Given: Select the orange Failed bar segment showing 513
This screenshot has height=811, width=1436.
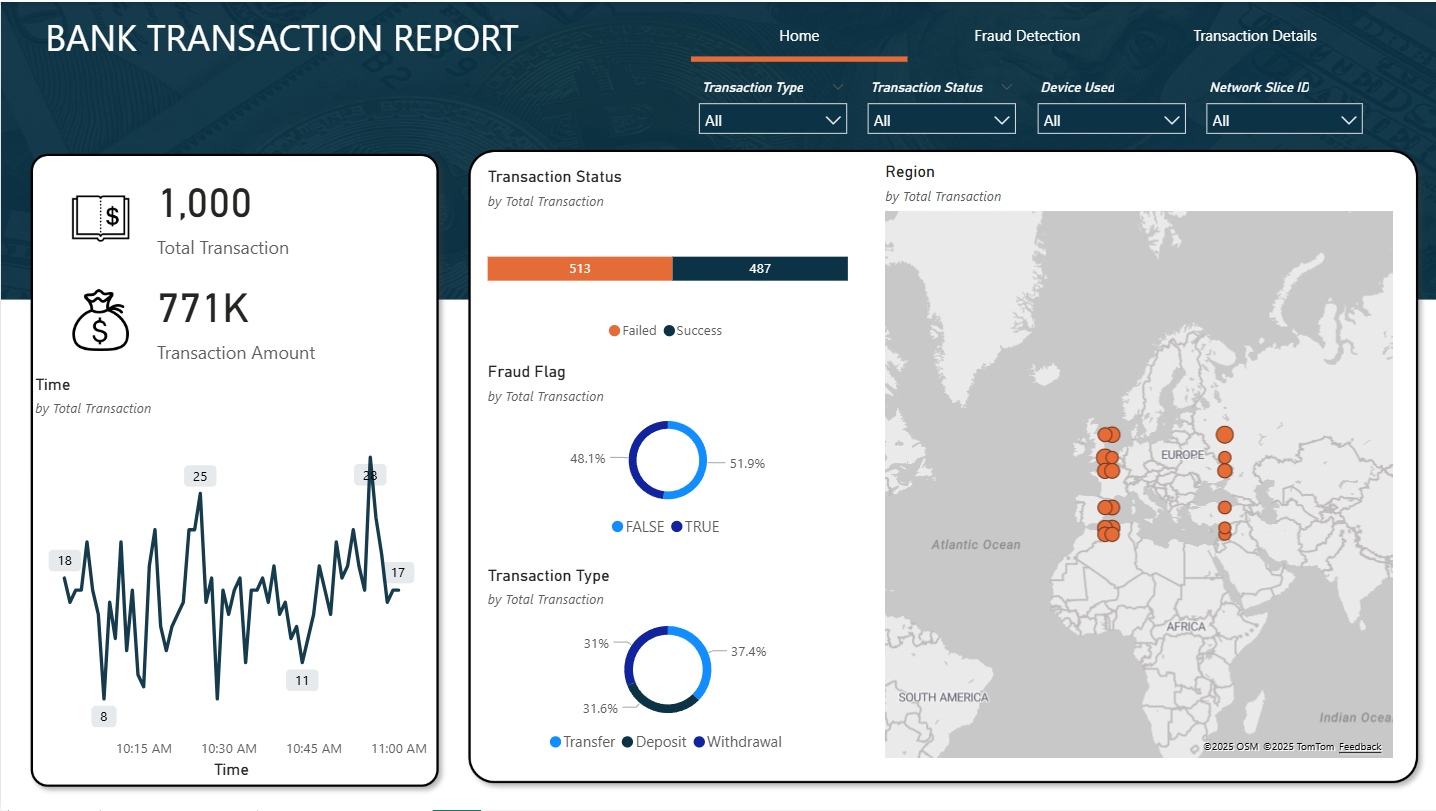Looking at the screenshot, I should coord(580,269).
